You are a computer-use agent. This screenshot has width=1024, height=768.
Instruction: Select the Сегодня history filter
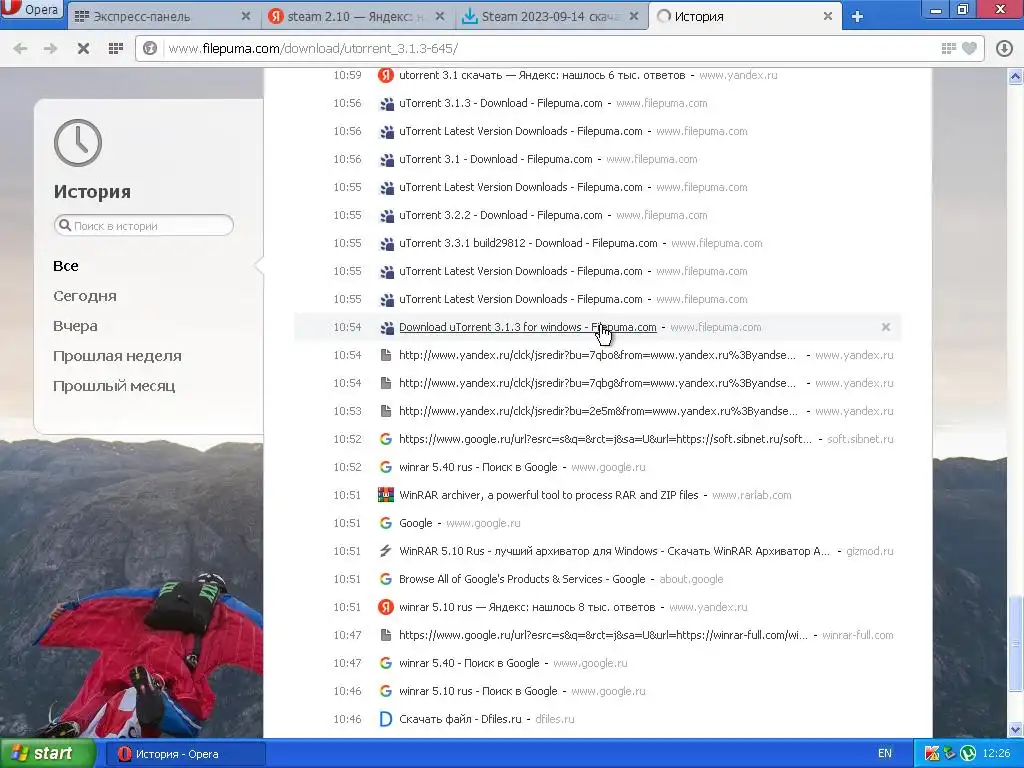pos(85,296)
